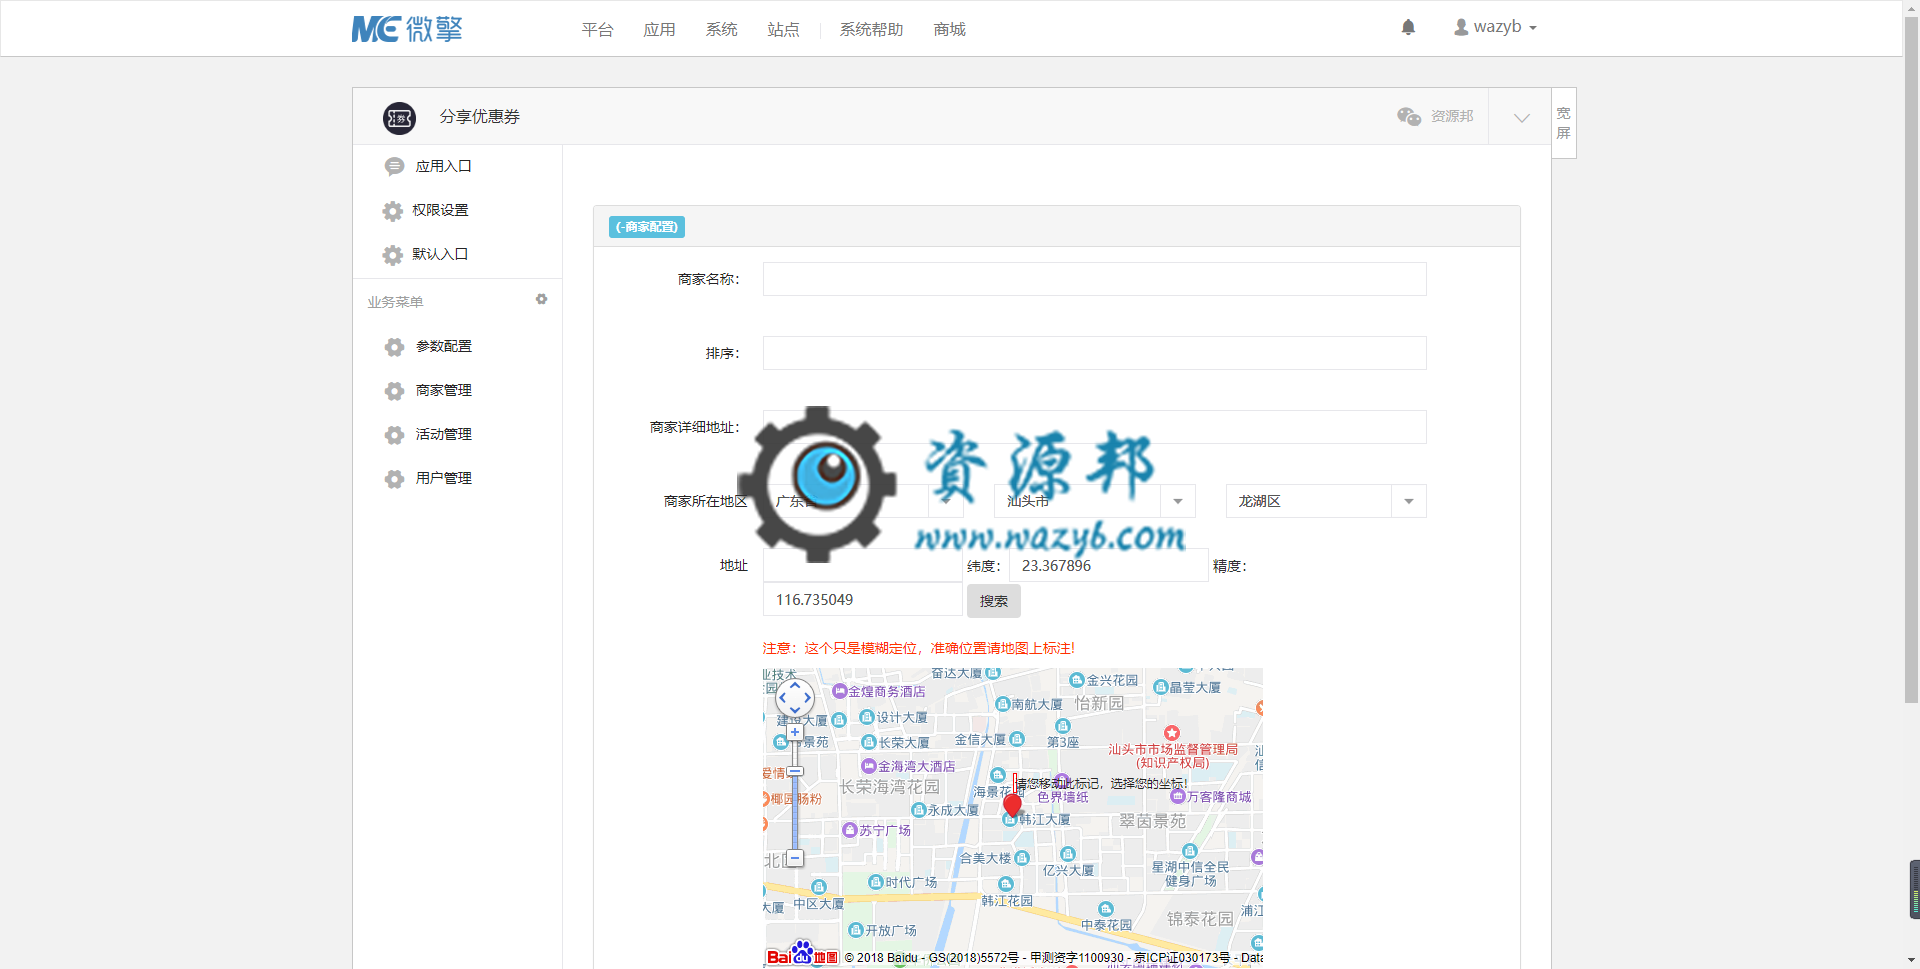Screen dimensions: 1920x969
Task: Click the map zoom slider handle
Action: pyautogui.click(x=795, y=771)
